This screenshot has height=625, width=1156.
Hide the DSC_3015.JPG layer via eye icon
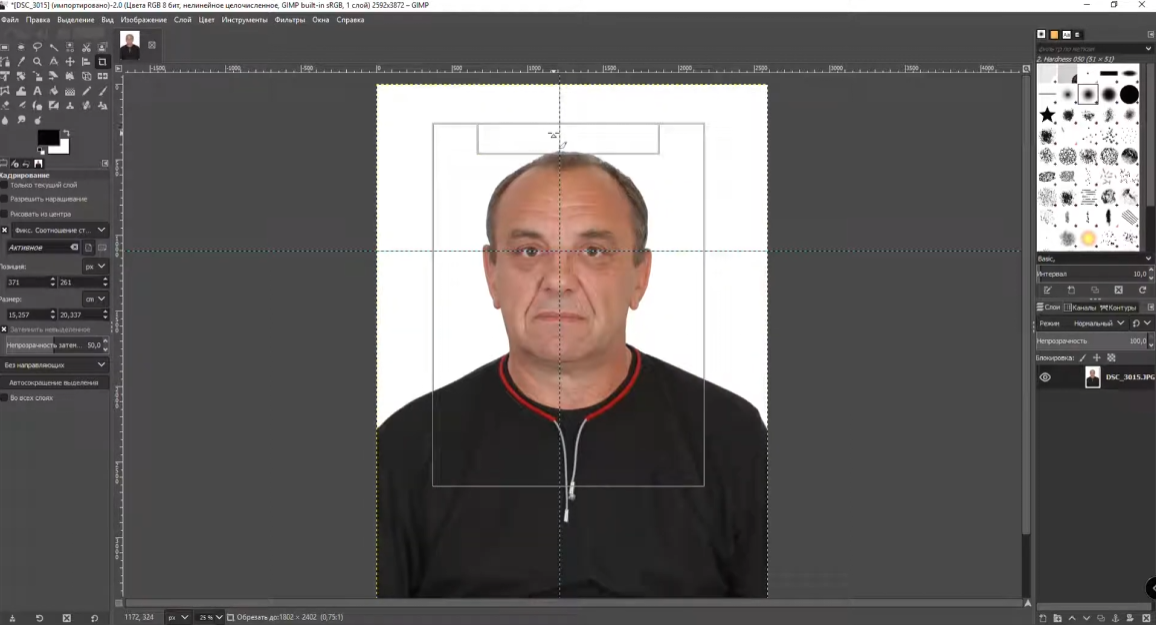click(1045, 377)
